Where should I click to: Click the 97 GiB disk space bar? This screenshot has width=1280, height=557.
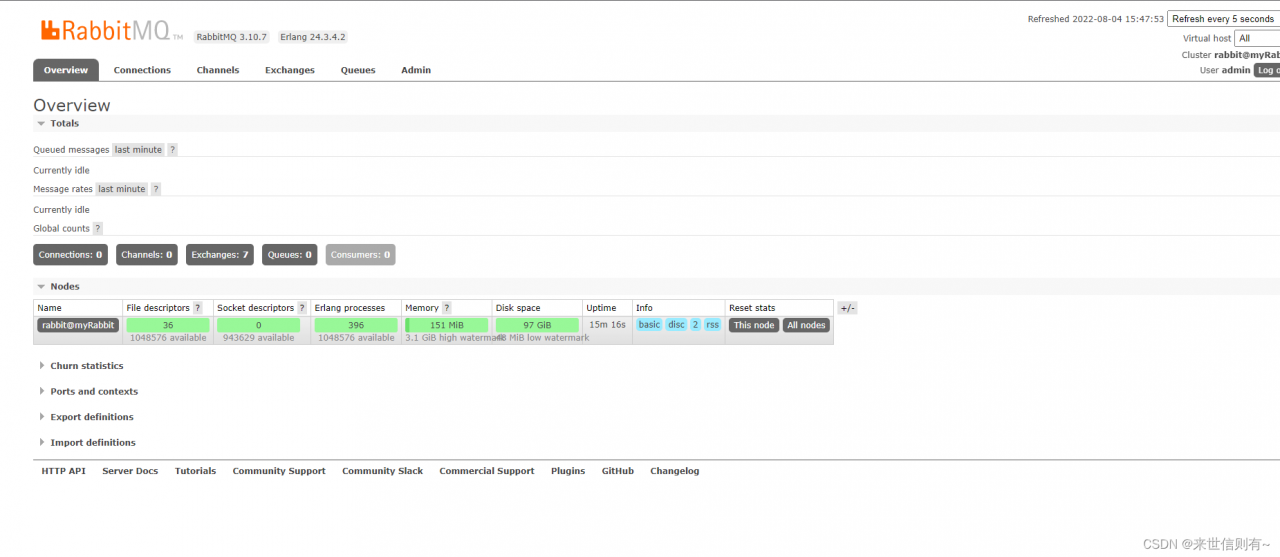(x=537, y=325)
